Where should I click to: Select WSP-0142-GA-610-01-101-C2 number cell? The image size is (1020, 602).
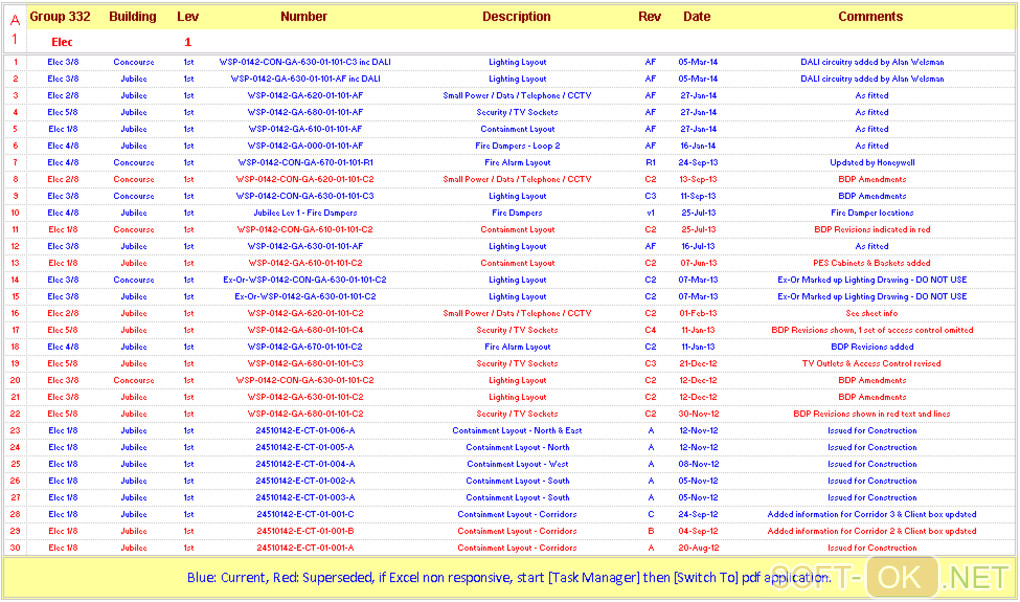pyautogui.click(x=305, y=263)
